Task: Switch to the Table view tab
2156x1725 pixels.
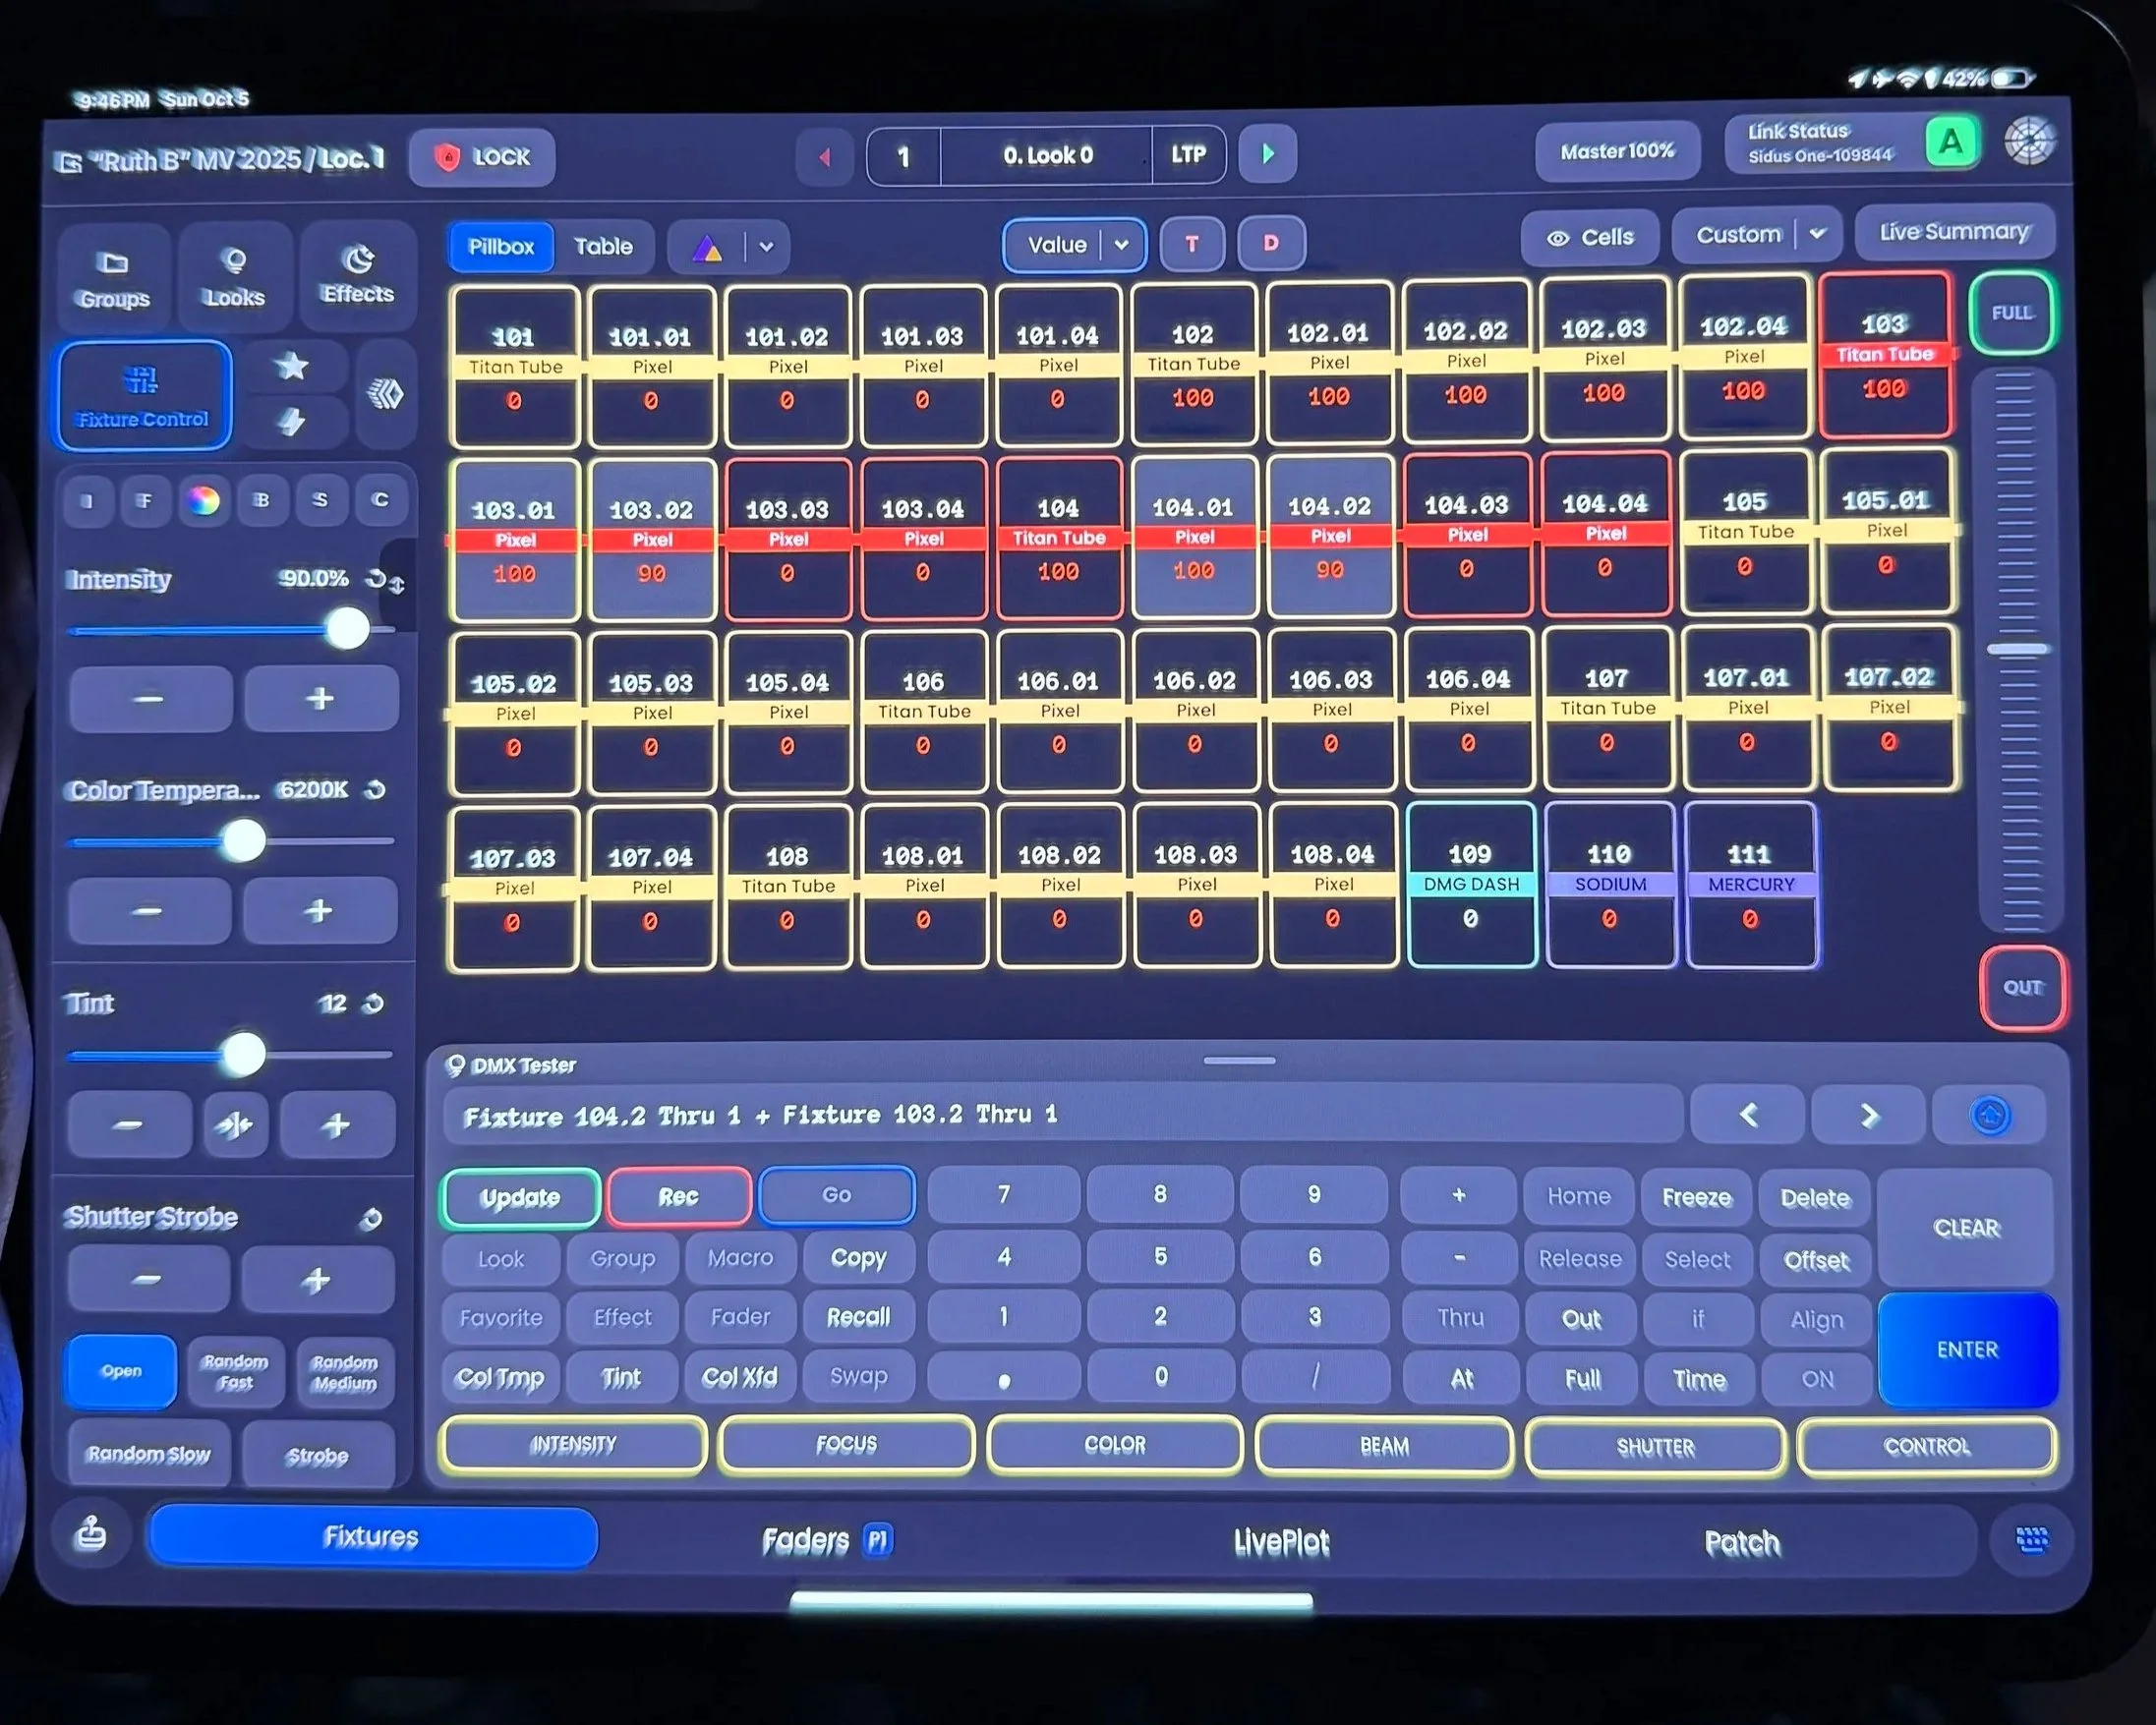Action: click(603, 247)
